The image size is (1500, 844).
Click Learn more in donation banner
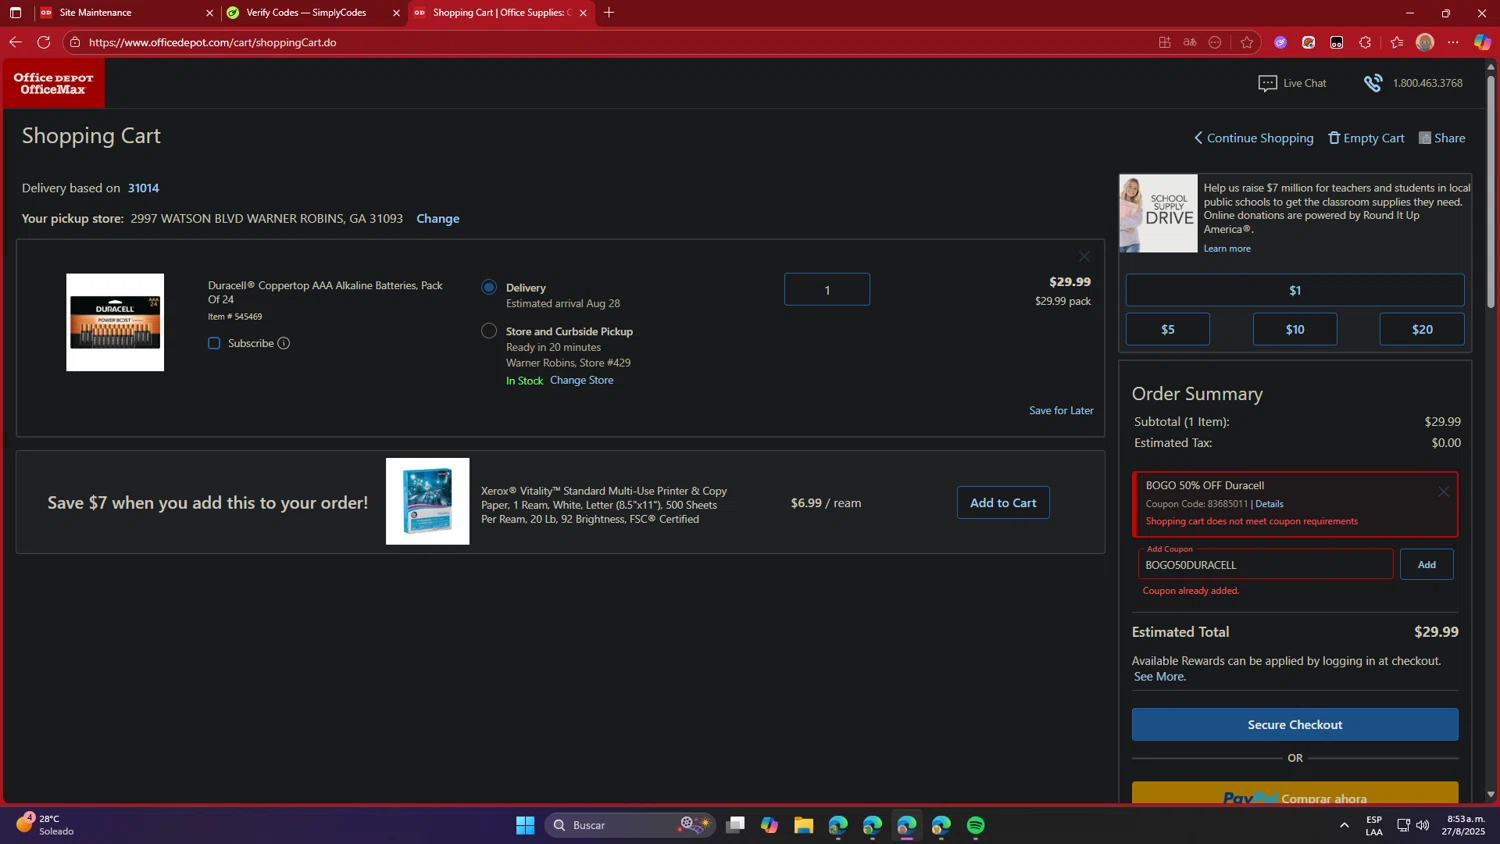click(x=1227, y=248)
